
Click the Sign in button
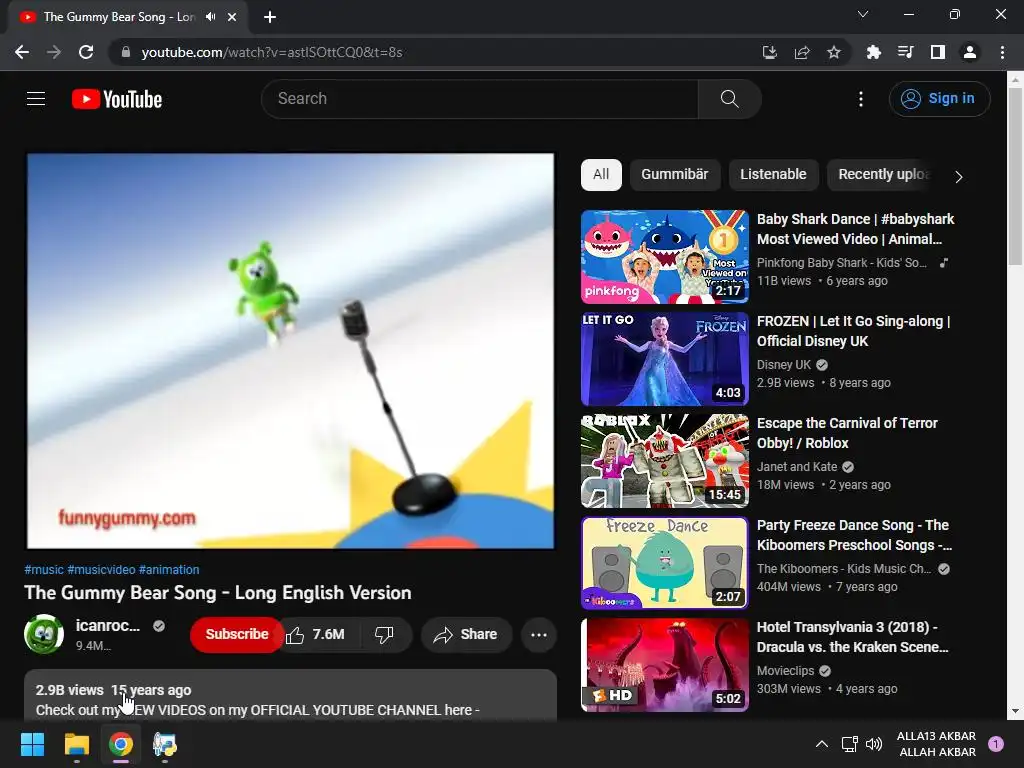(939, 99)
